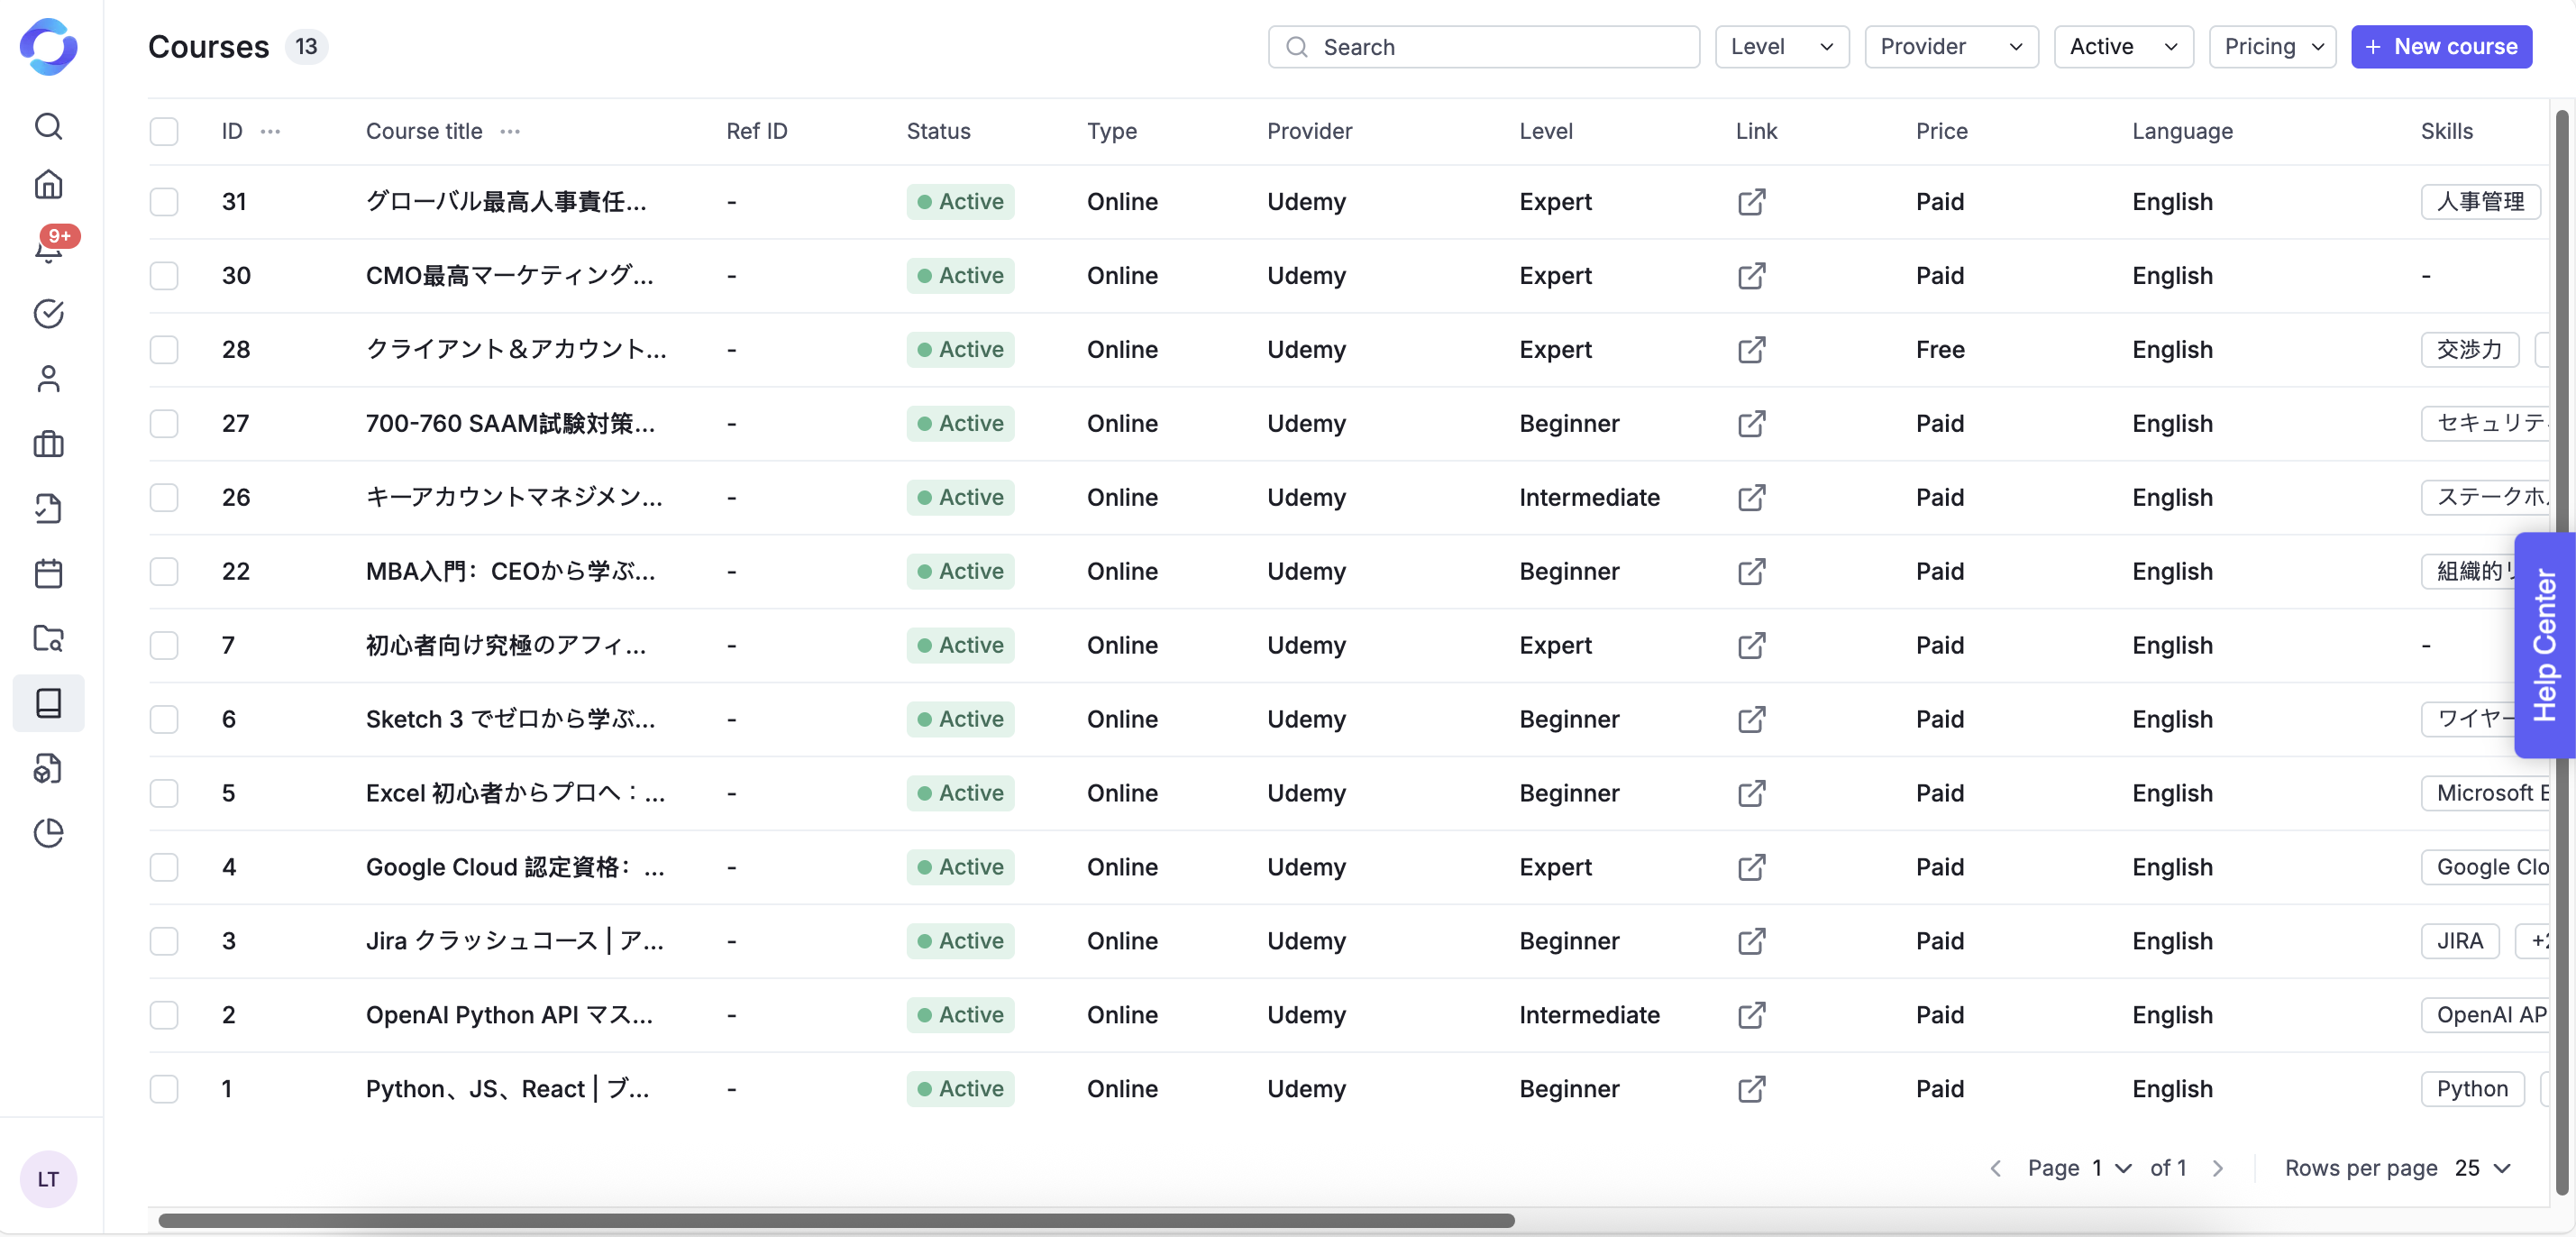
Task: Open the briefcase jobs icon
Action: [48, 444]
